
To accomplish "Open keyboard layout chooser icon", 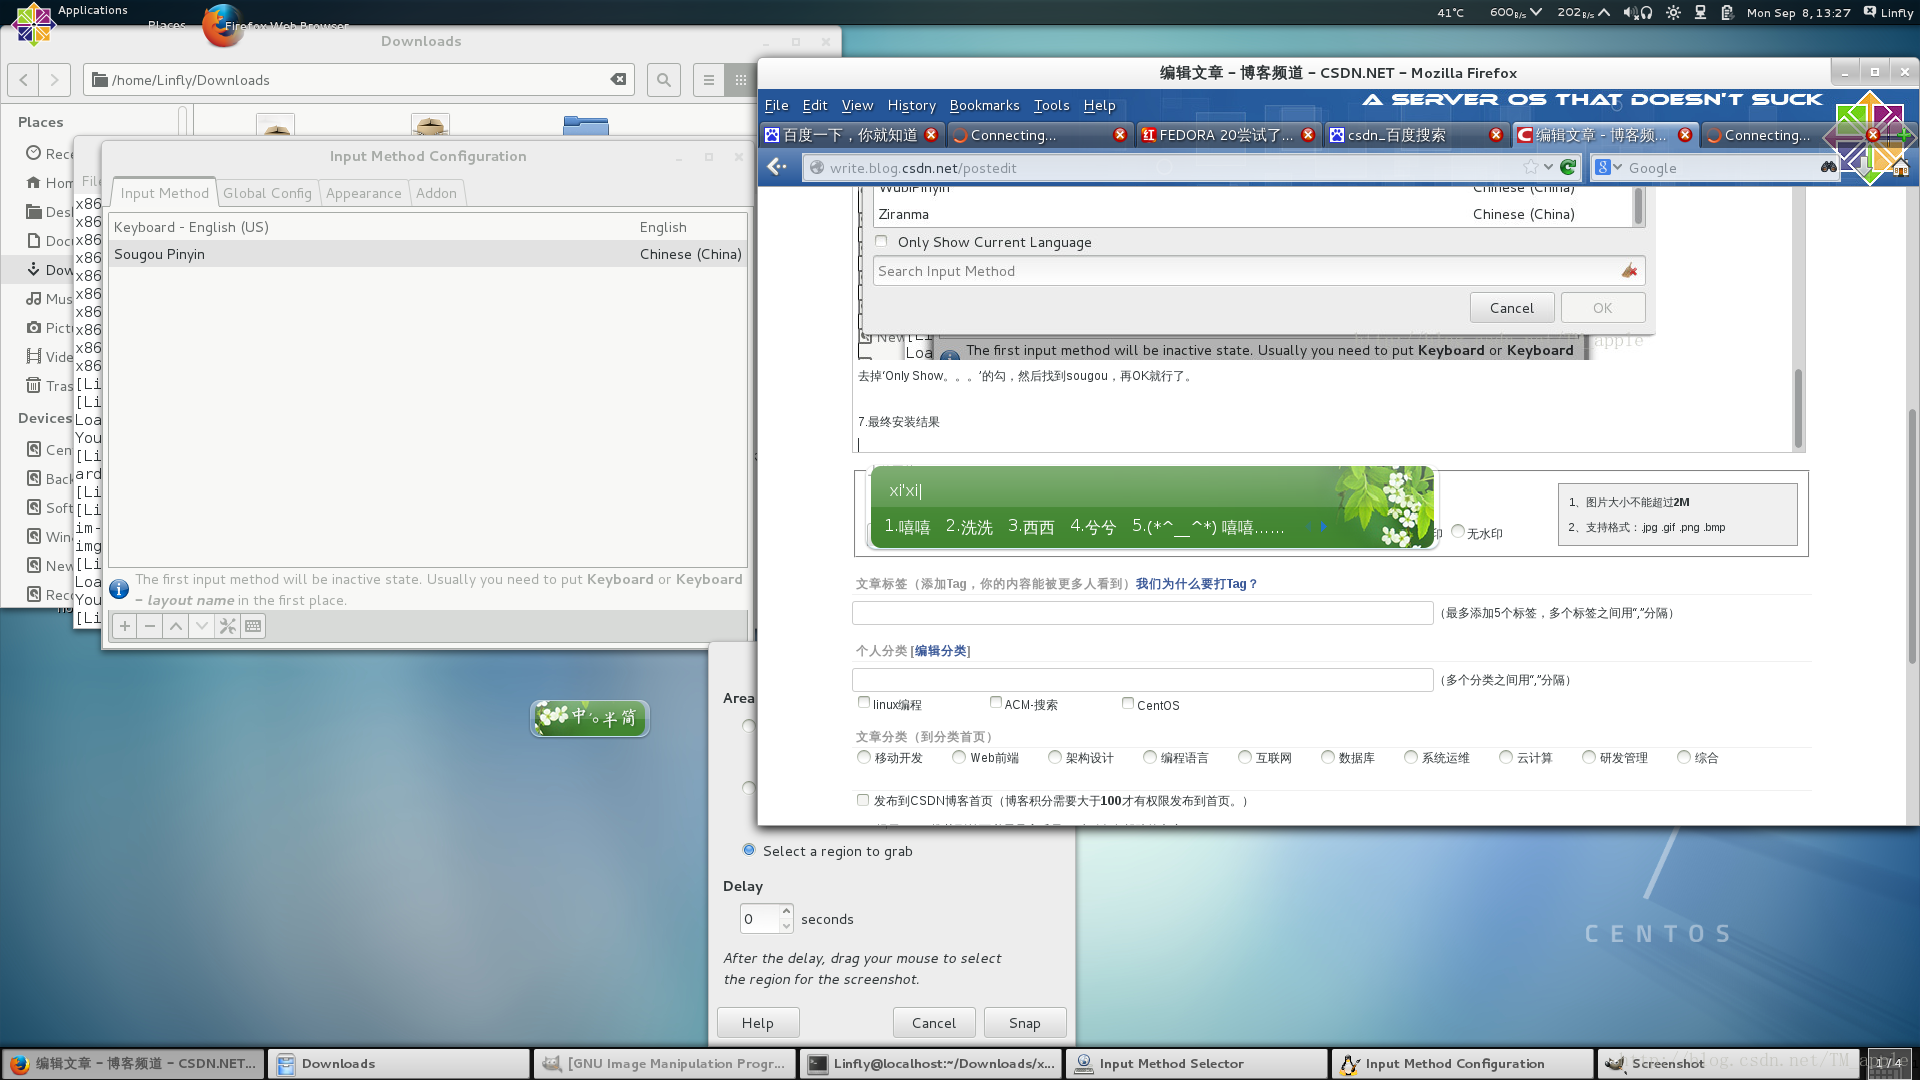I will coord(253,626).
